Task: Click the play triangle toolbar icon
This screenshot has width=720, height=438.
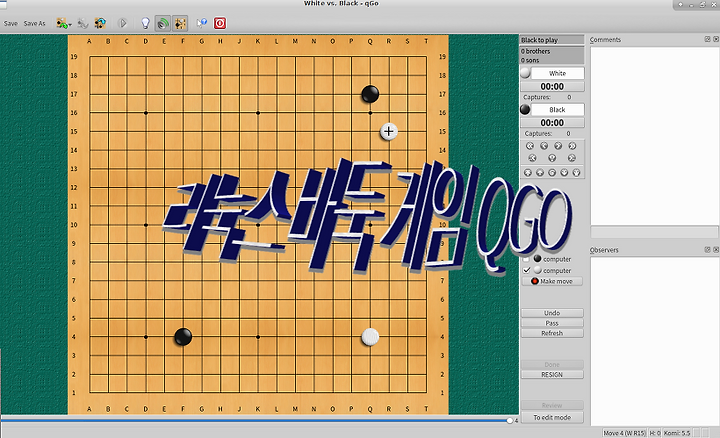Action: [123, 23]
